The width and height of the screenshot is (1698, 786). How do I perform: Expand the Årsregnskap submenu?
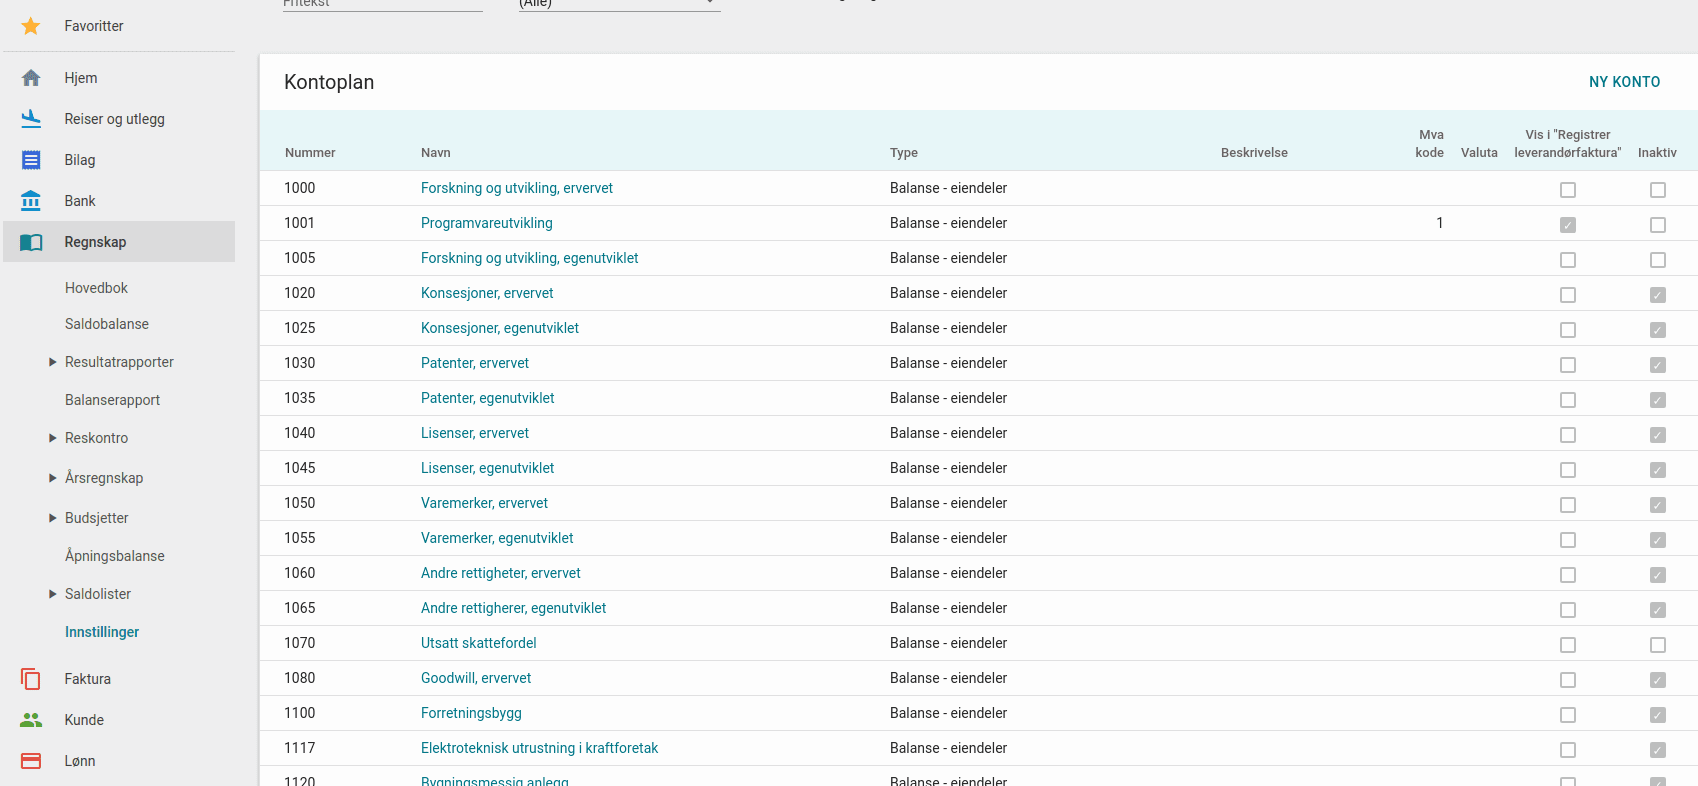click(53, 478)
